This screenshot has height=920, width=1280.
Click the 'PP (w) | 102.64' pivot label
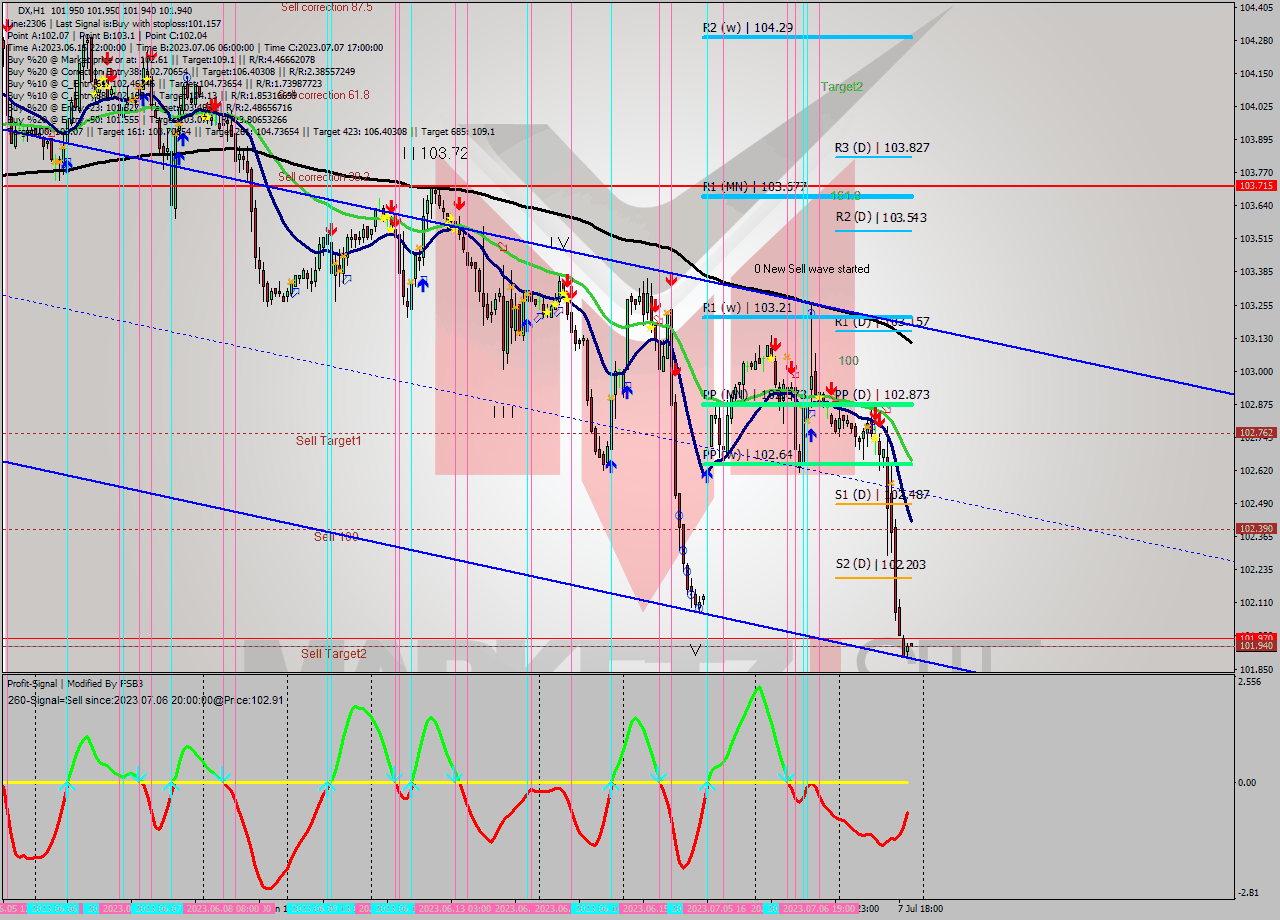pos(747,454)
